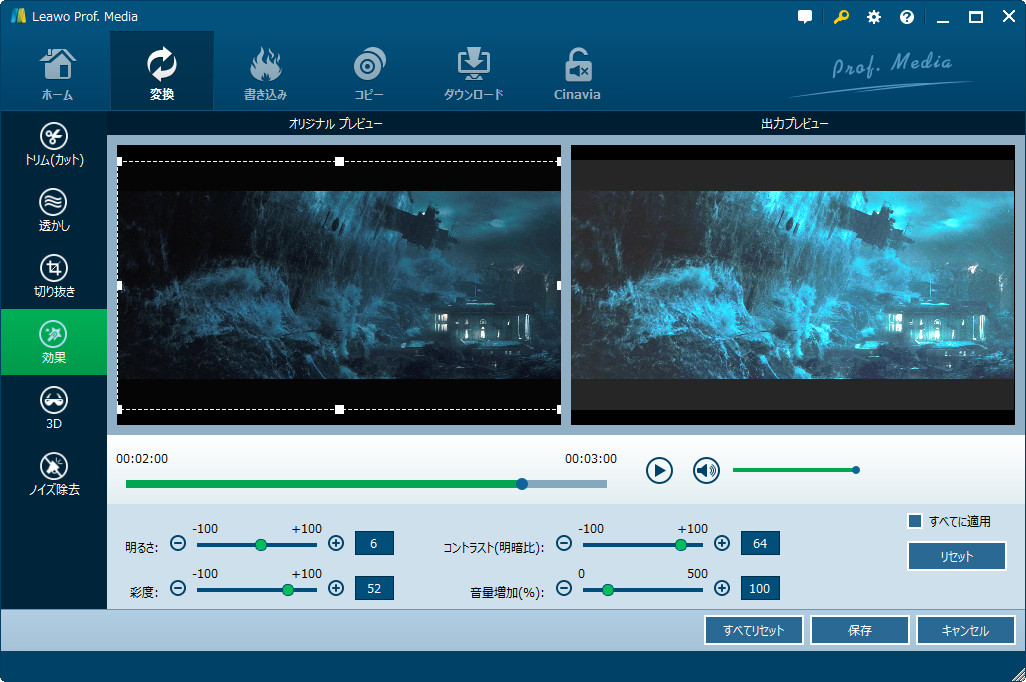1026x682 pixels.
Task: Decrease 彩度 saturation with minus icon
Action: tap(178, 588)
